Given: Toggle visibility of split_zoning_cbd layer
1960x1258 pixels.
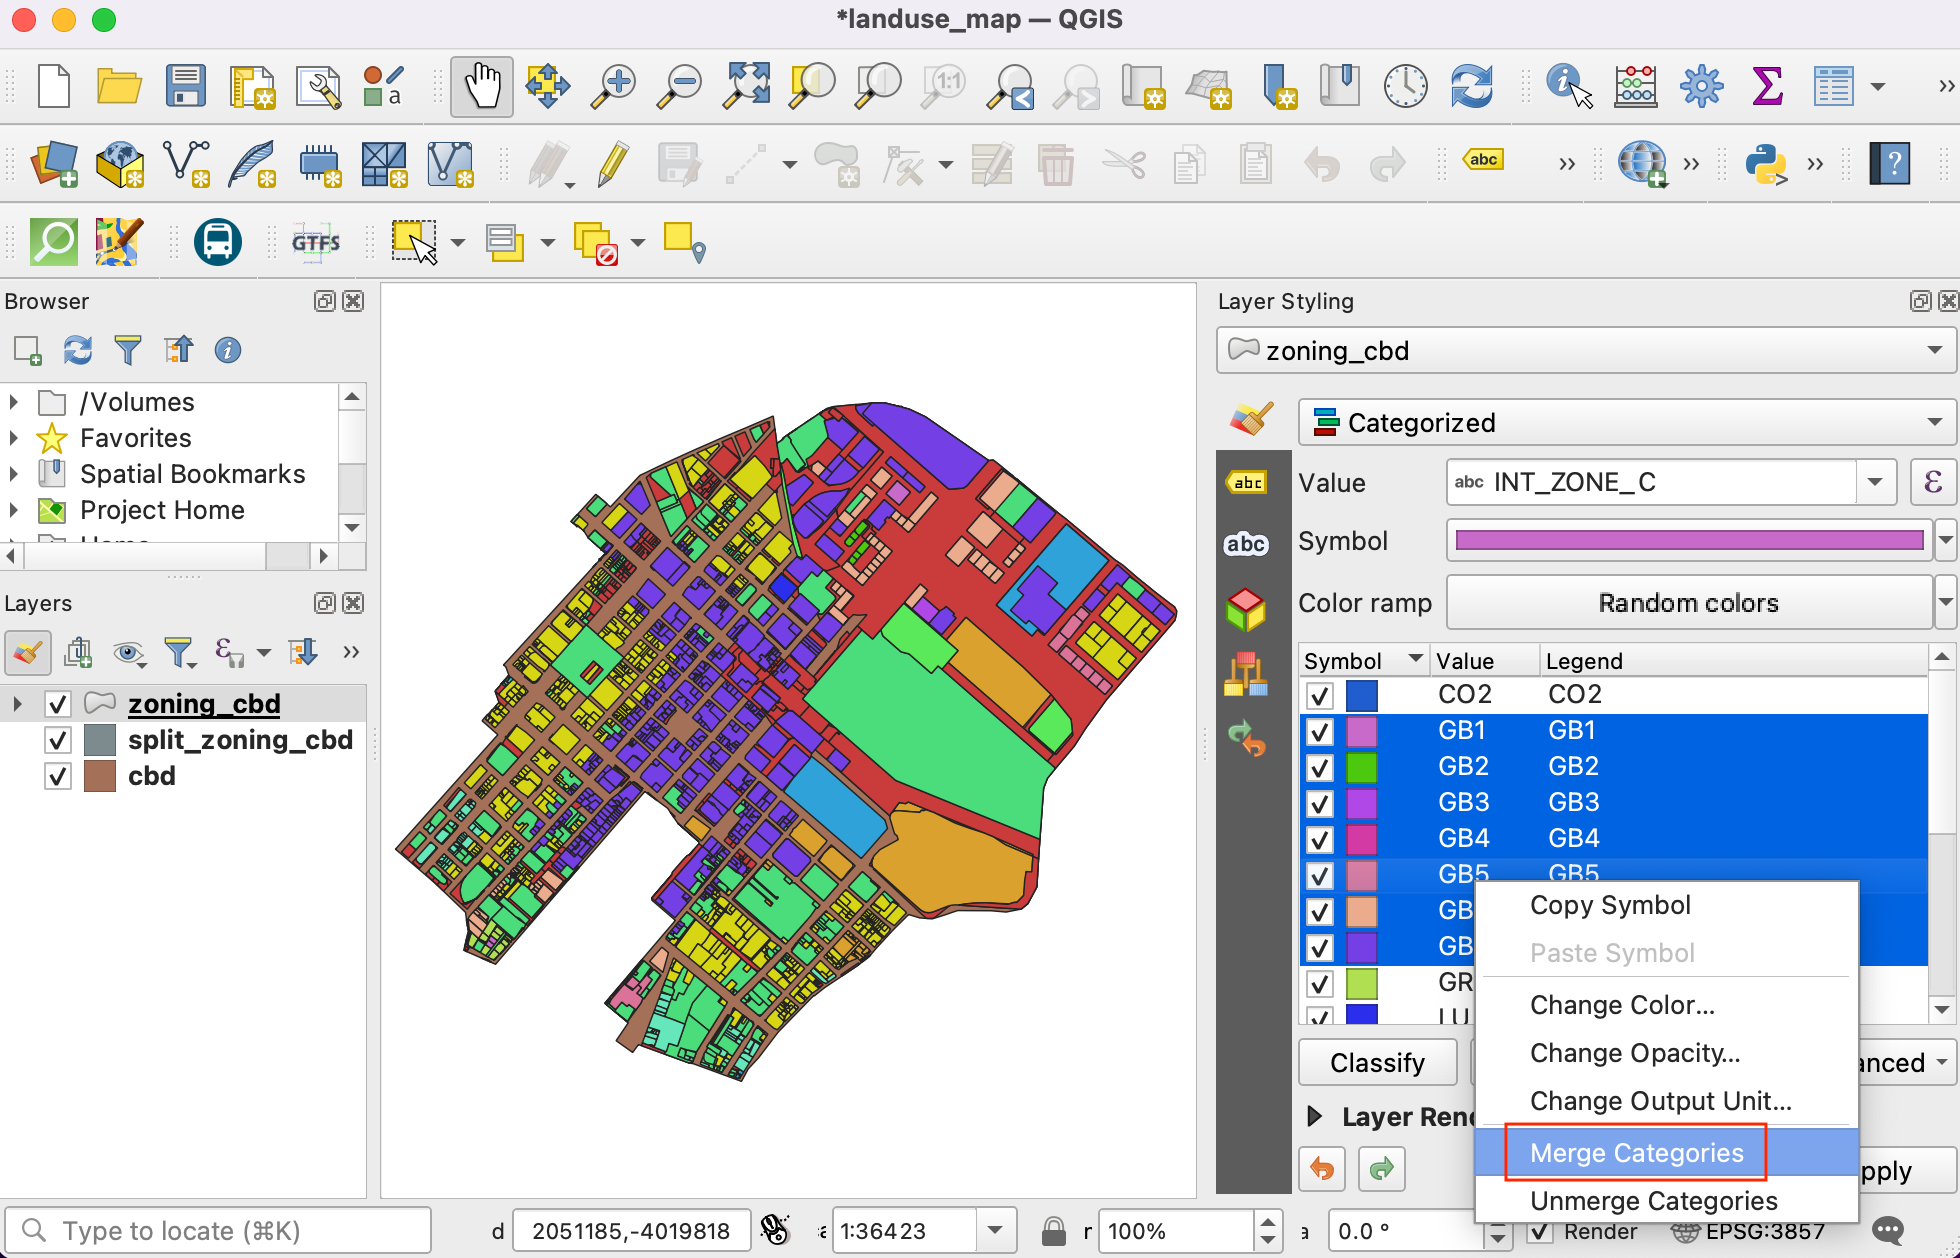Looking at the screenshot, I should pos(58,740).
